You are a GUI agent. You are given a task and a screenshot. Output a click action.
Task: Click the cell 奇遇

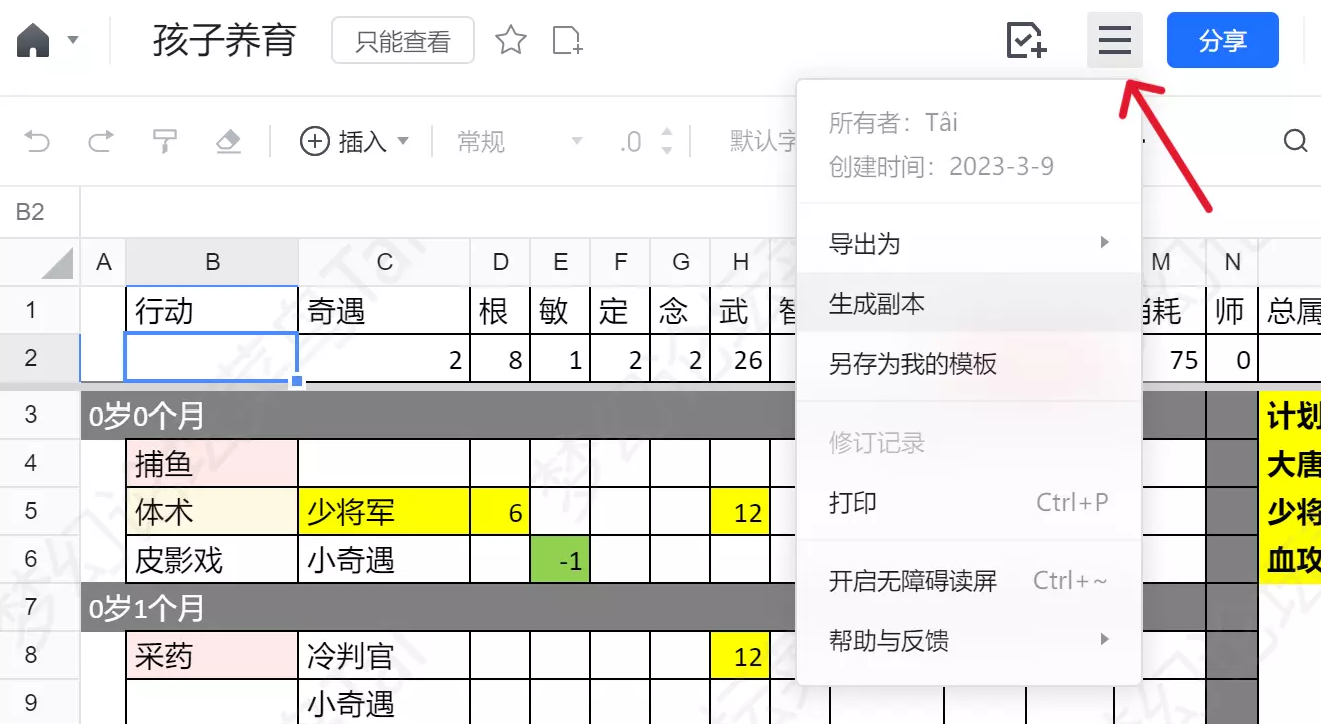(x=384, y=310)
